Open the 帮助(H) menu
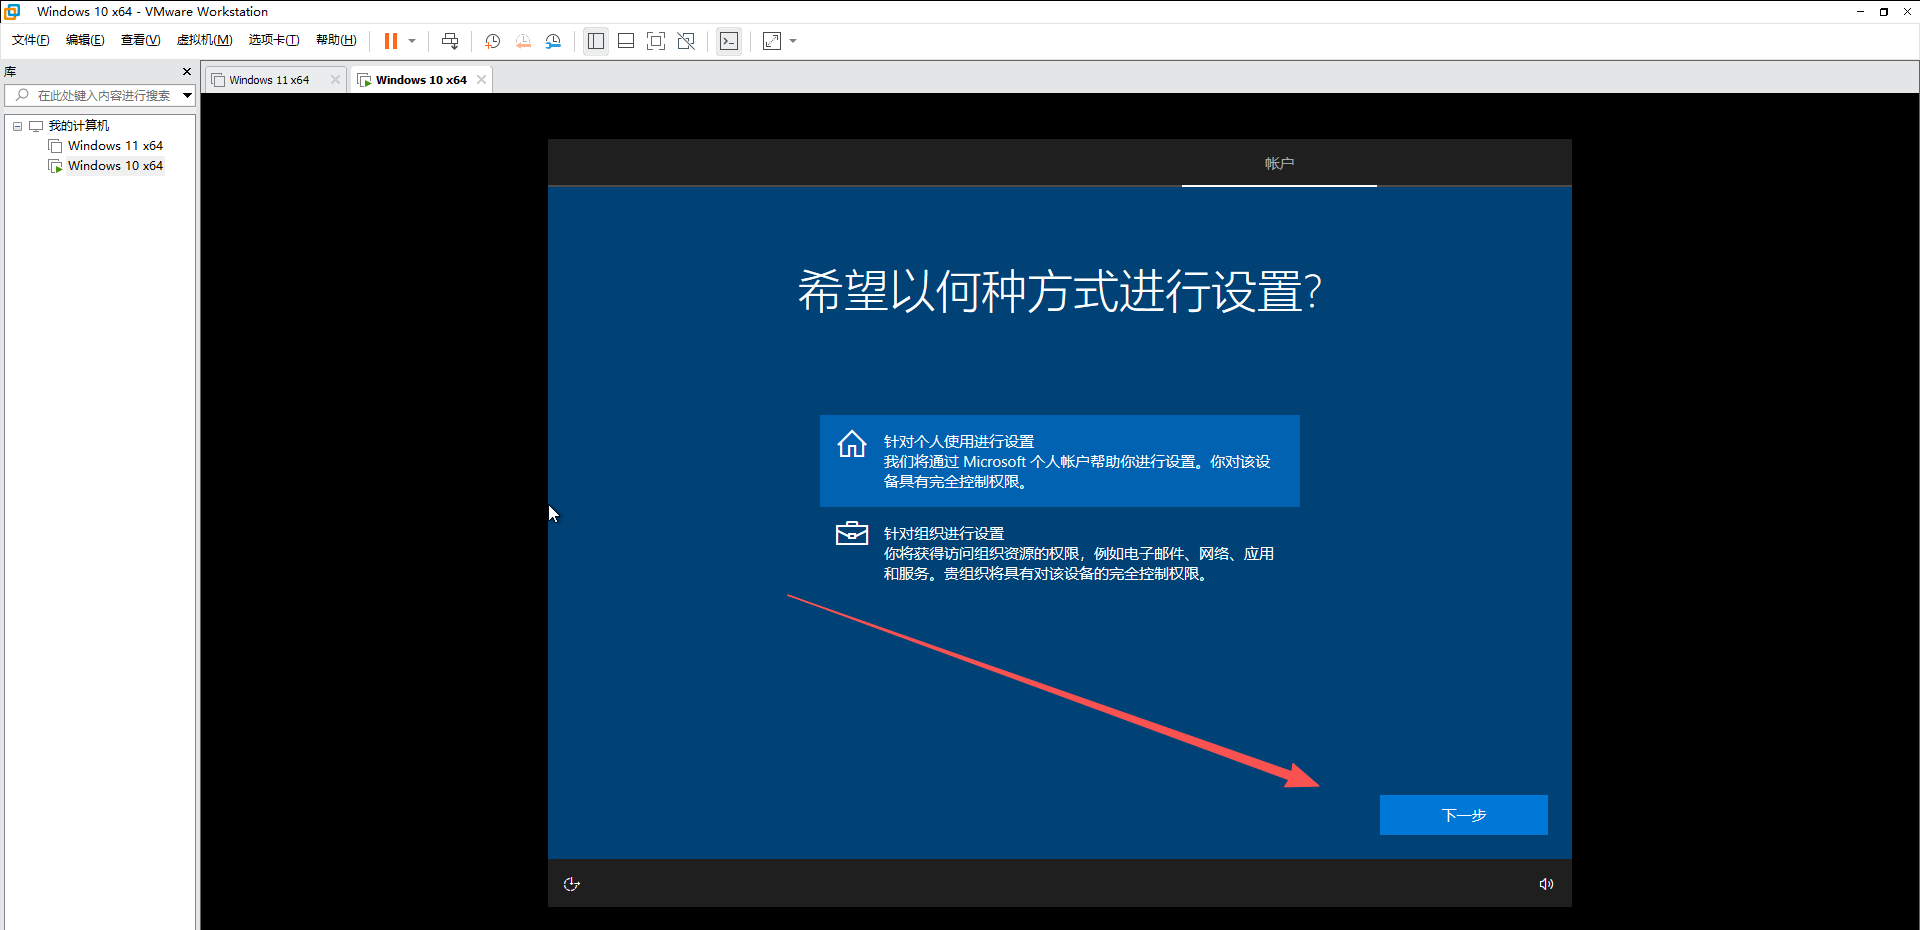The image size is (1920, 930). pos(336,40)
